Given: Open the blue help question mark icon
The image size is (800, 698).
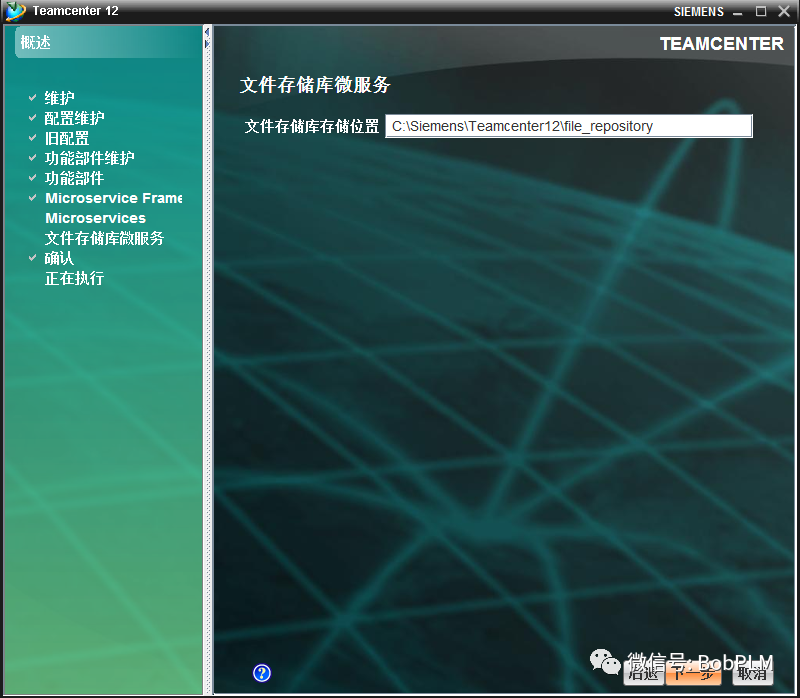Looking at the screenshot, I should click(262, 673).
